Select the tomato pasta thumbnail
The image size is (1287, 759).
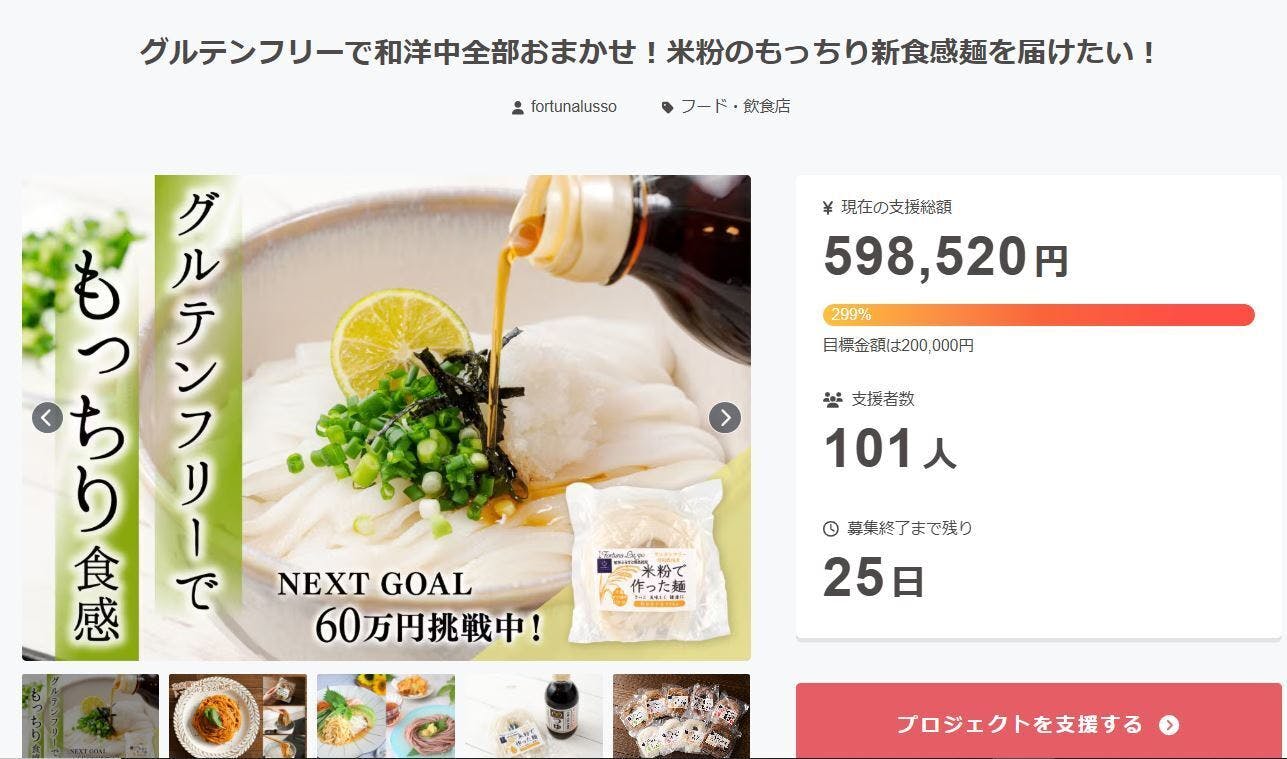238,716
